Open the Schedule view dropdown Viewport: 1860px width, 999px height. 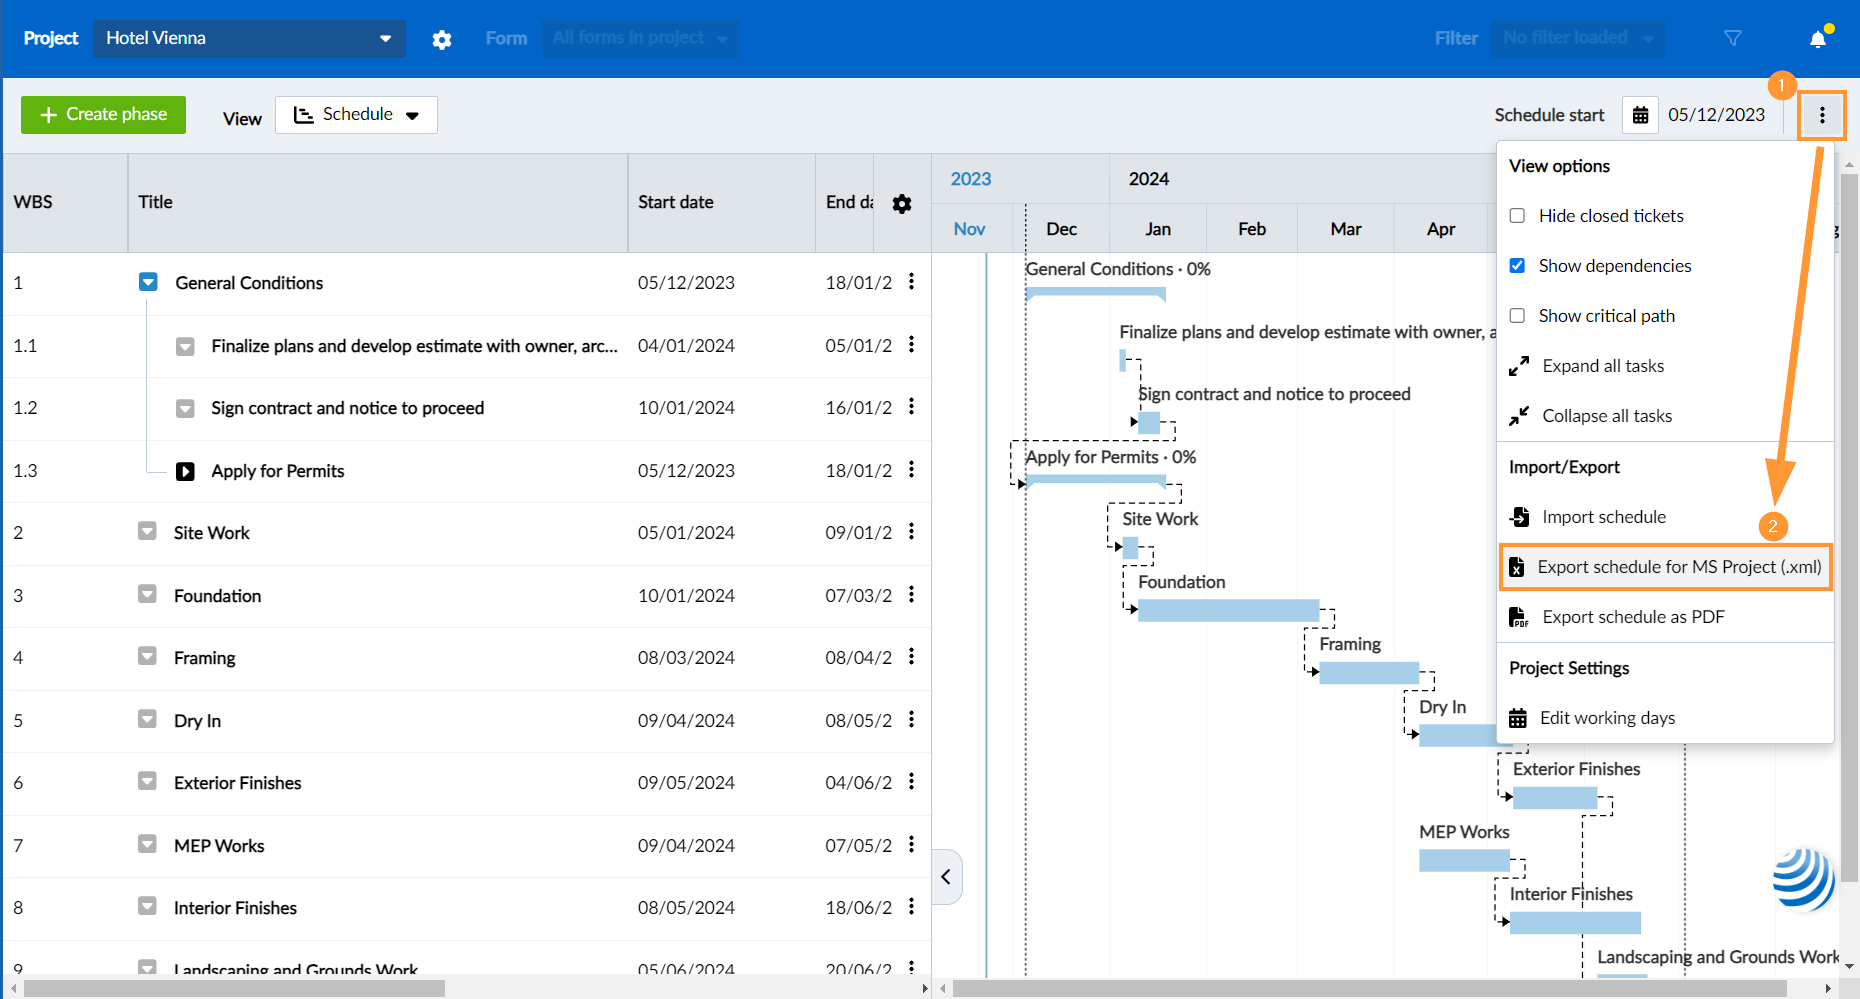[x=356, y=114]
